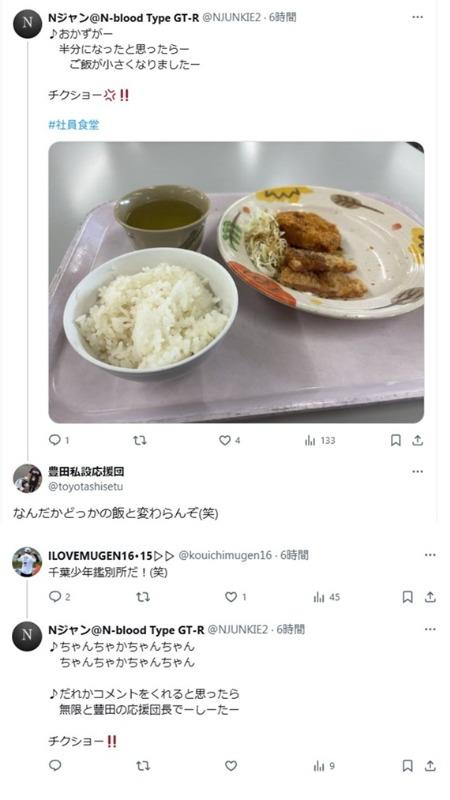This screenshot has width=450, height=800.
Task: Share the lunch tray photo tweet
Action: coord(418,440)
